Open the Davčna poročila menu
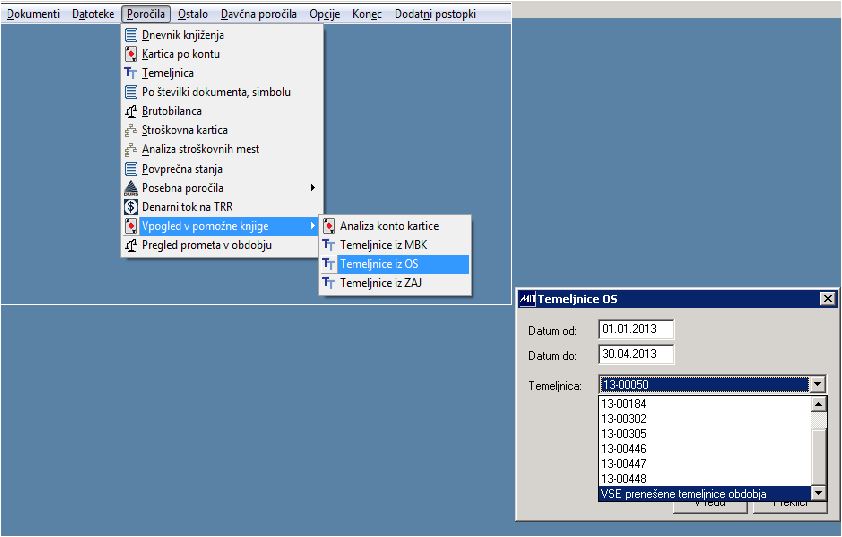 pos(259,14)
